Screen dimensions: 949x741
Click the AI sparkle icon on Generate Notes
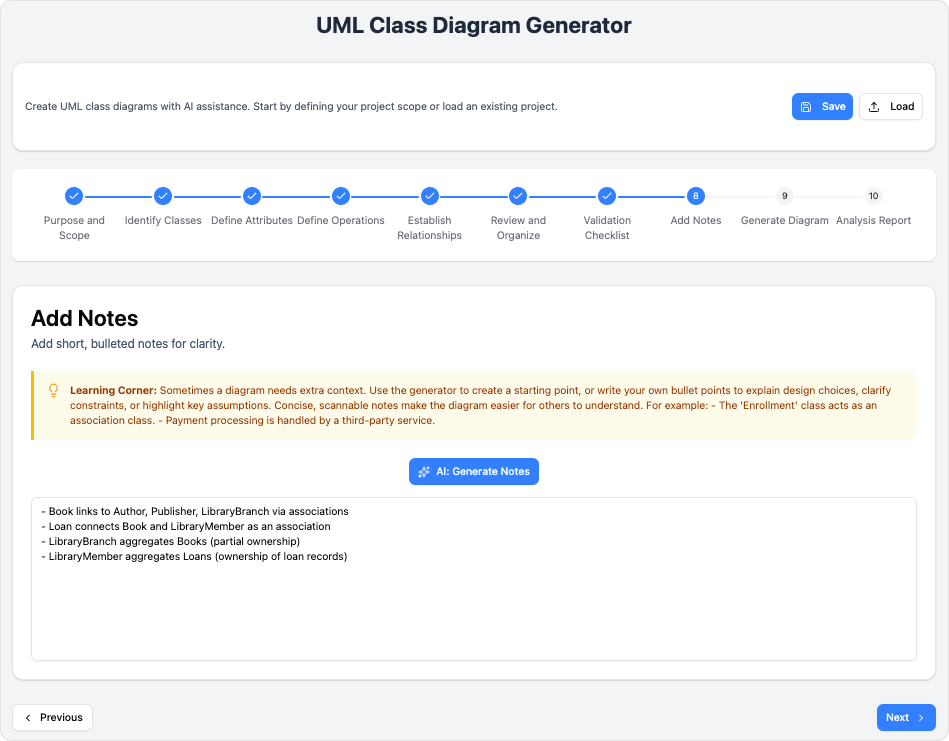click(x=424, y=471)
